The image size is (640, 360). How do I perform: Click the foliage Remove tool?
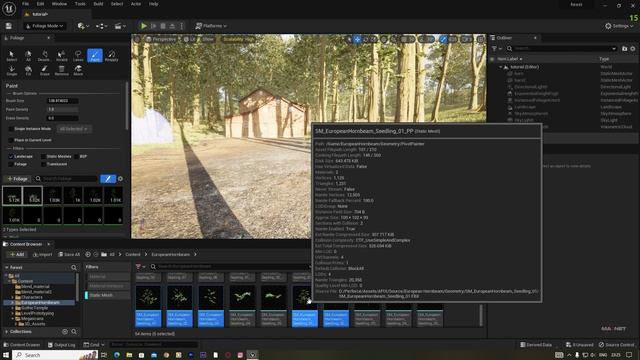[x=61, y=71]
